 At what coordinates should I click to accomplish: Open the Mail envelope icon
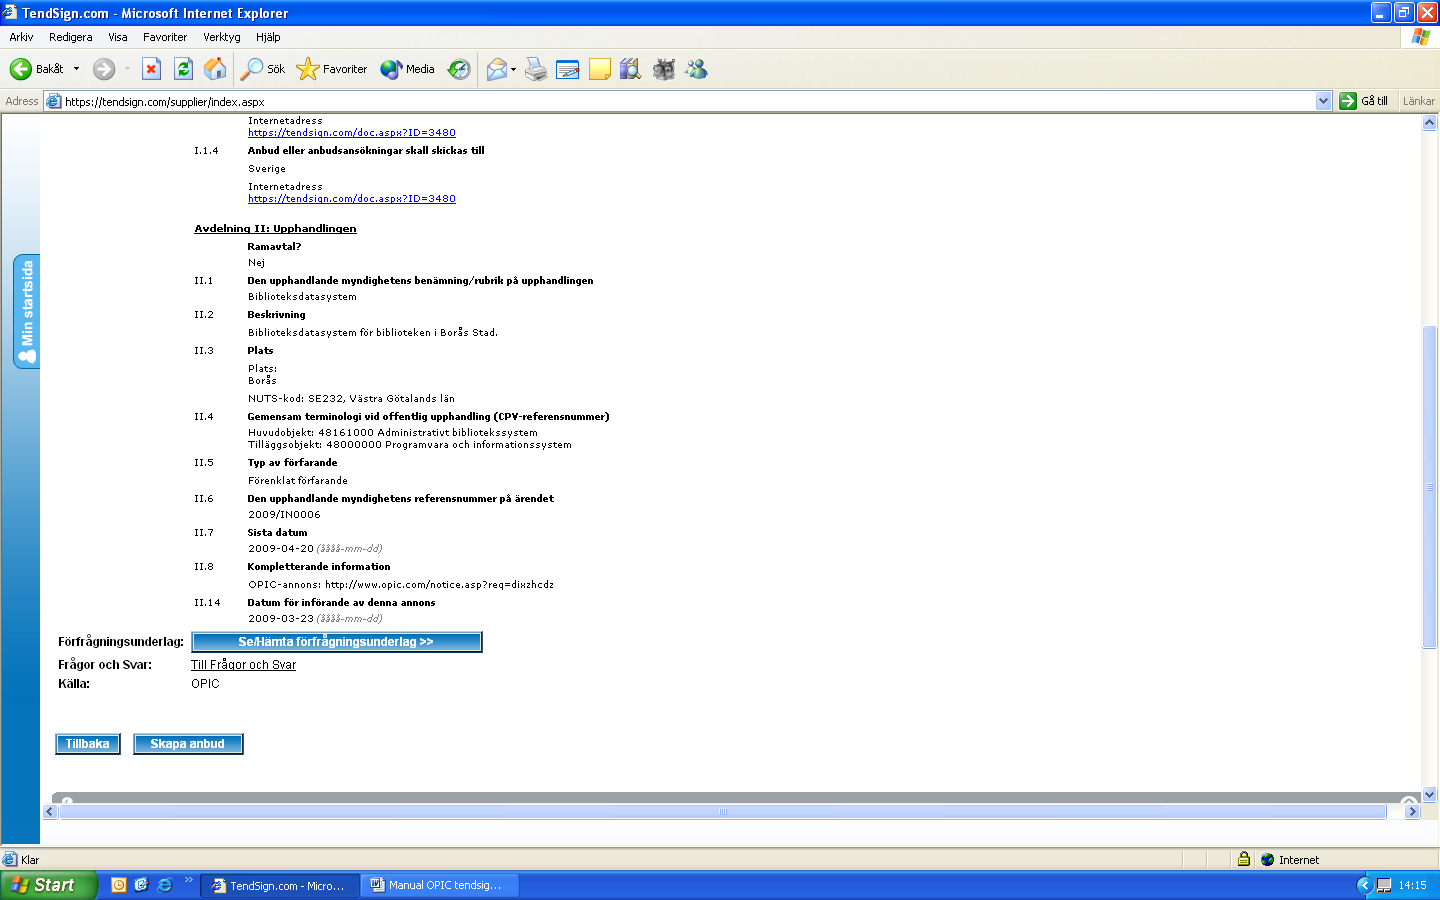[x=497, y=69]
